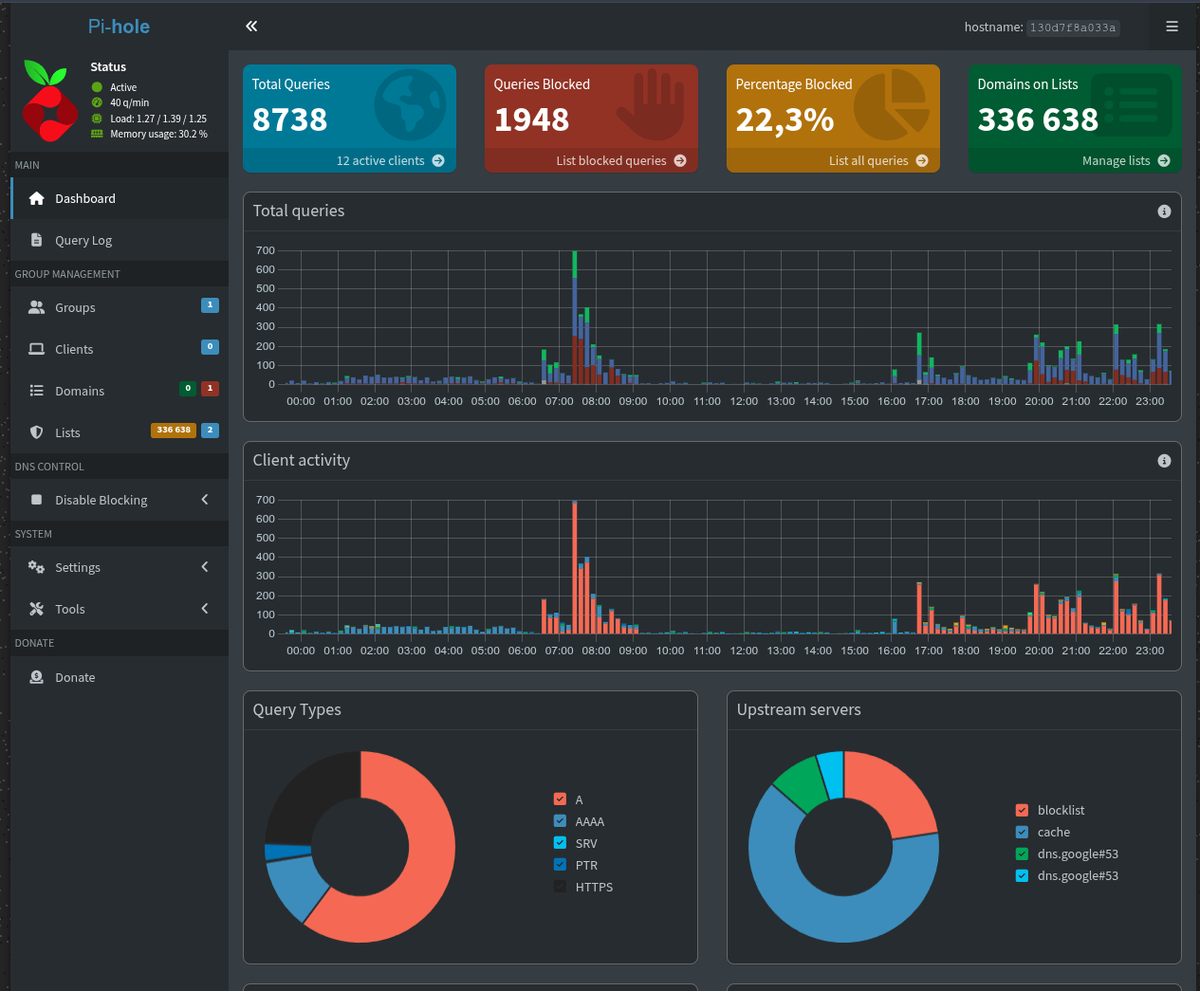
Task: Click the Pi-hole raspberry logo
Action: coord(50,99)
